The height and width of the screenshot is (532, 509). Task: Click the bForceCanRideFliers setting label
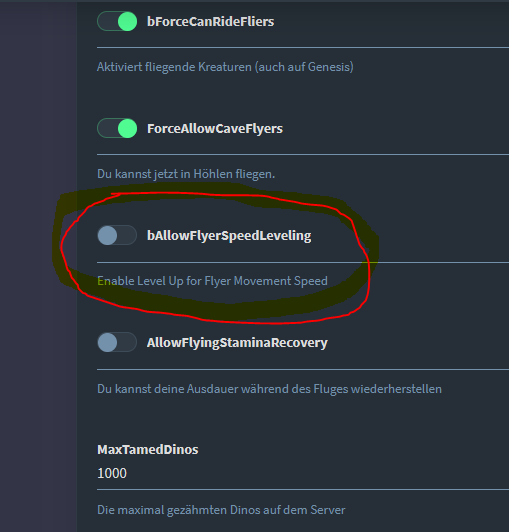[210, 22]
